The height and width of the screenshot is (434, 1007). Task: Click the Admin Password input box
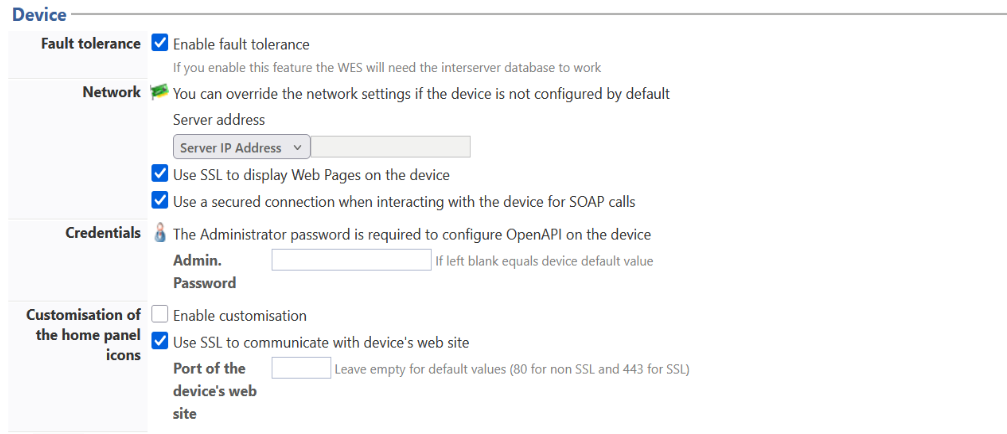(351, 261)
